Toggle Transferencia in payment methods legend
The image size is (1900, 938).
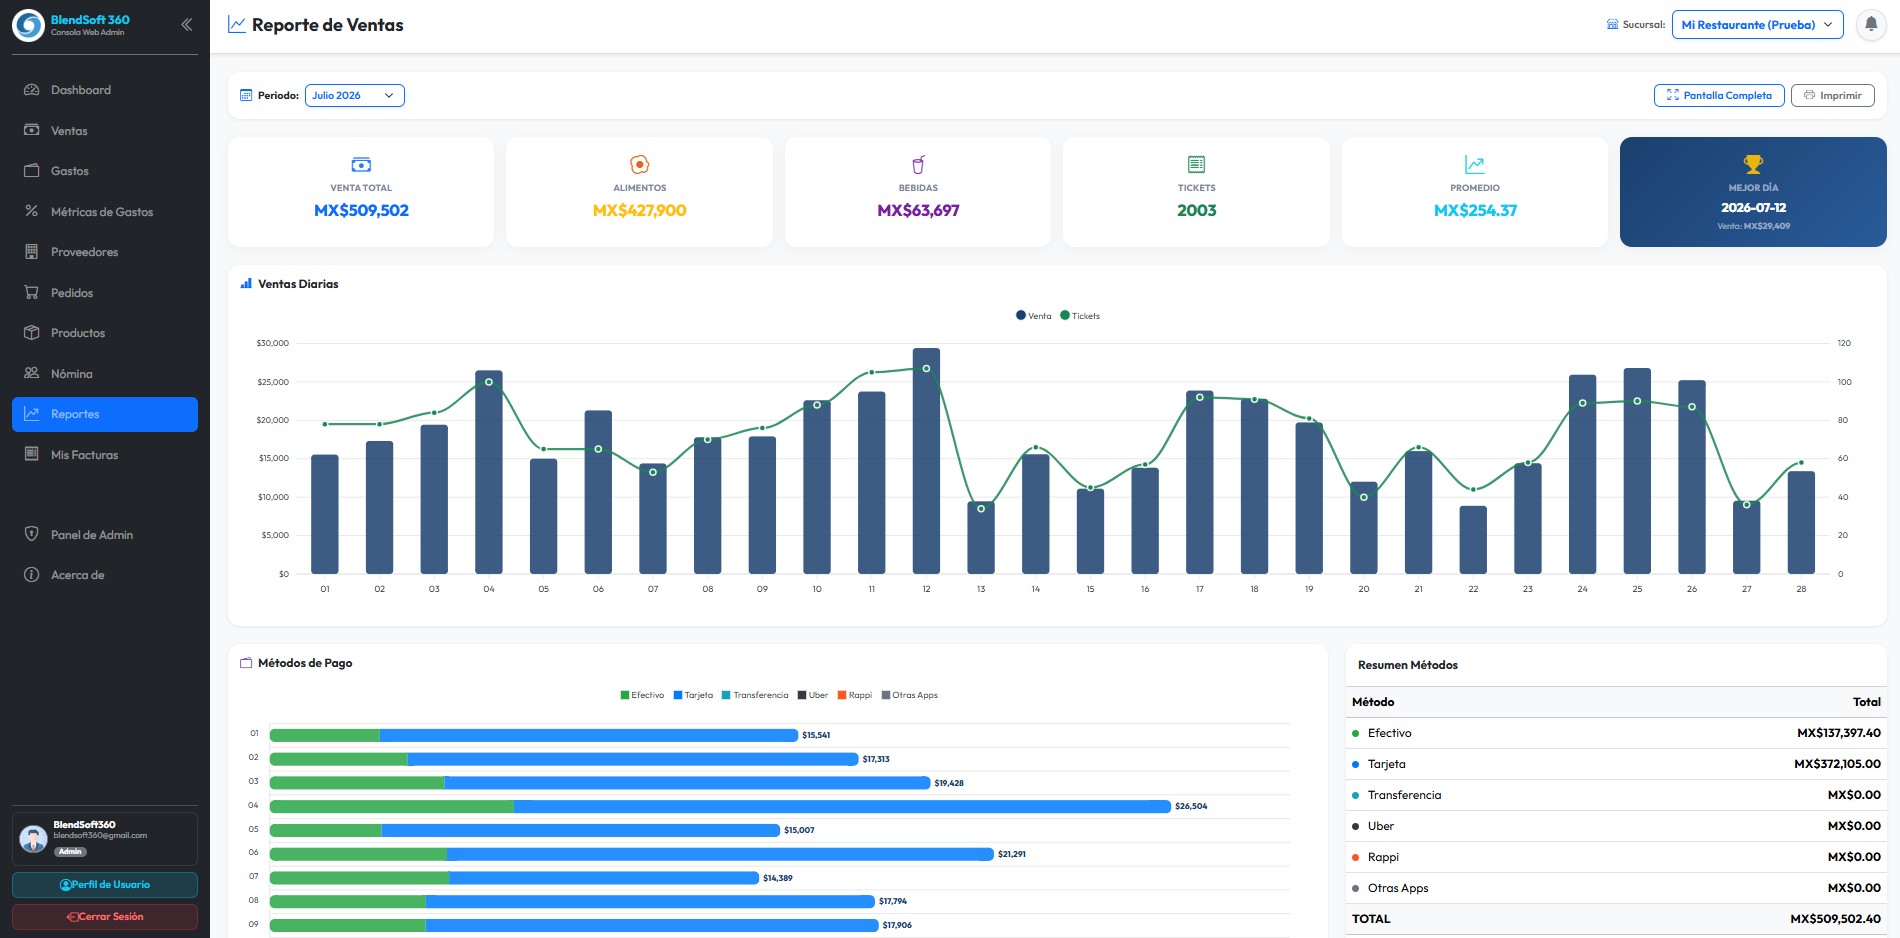point(755,695)
